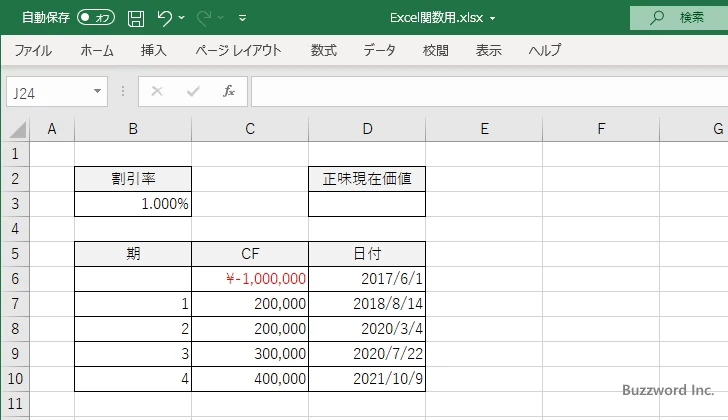This screenshot has width=728, height=420.
Task: Select column E header
Action: (484, 129)
